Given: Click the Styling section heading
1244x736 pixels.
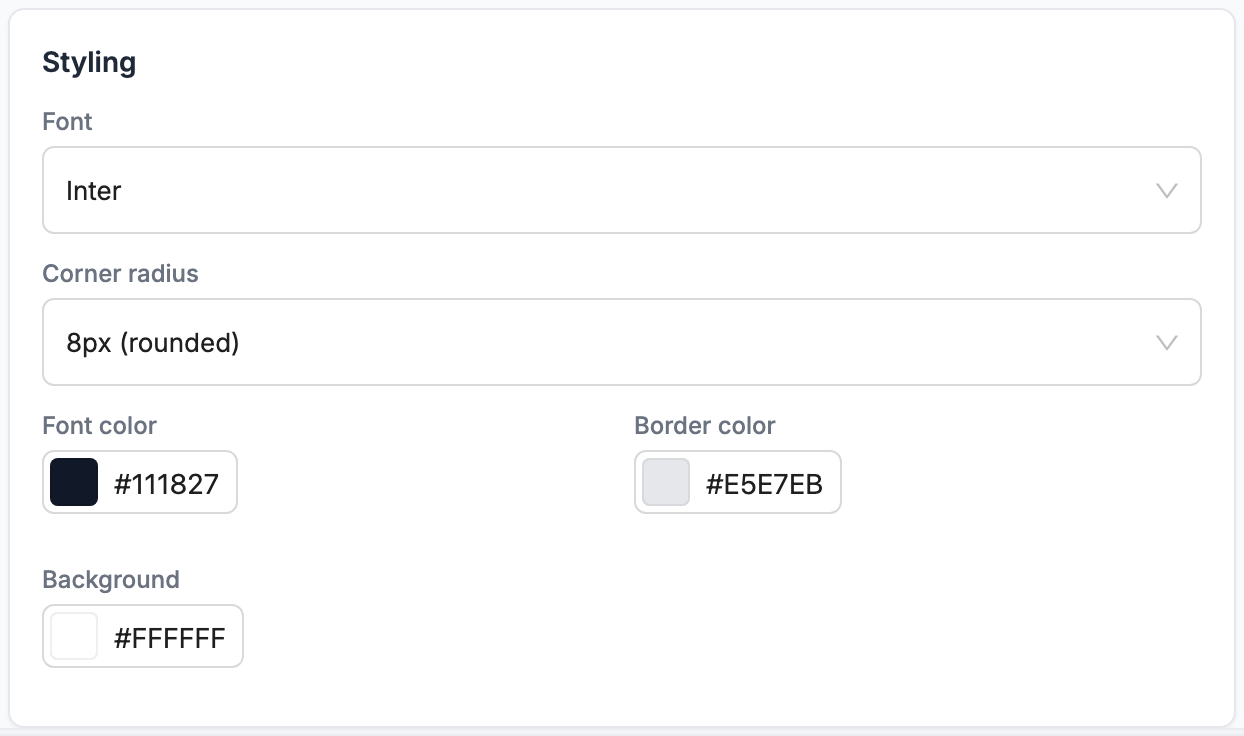Looking at the screenshot, I should (89, 62).
